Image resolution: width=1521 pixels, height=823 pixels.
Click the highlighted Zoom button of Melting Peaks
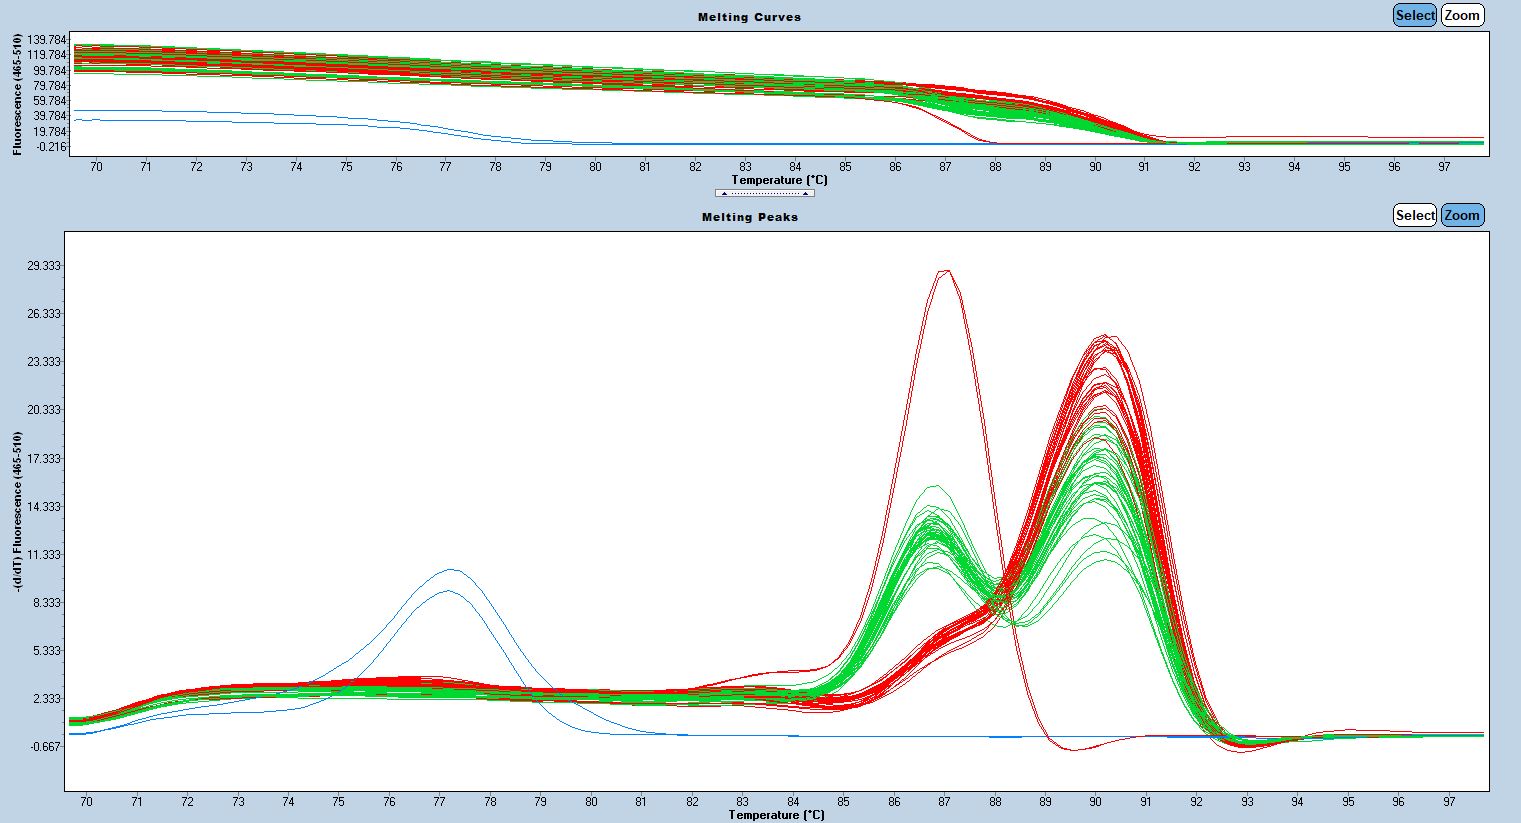(1461, 215)
